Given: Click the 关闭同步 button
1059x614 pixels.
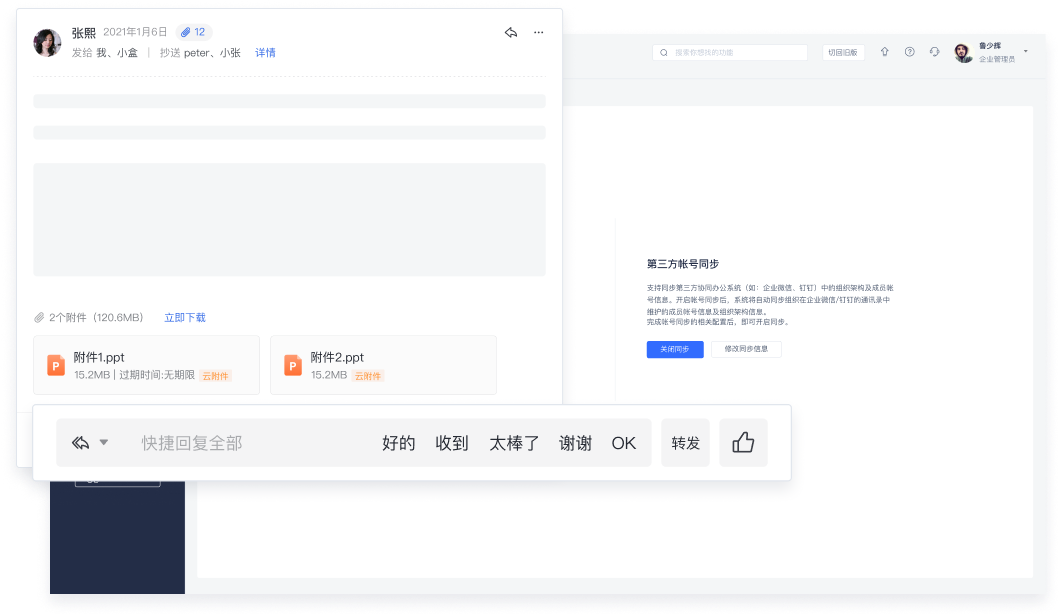Looking at the screenshot, I should [675, 350].
